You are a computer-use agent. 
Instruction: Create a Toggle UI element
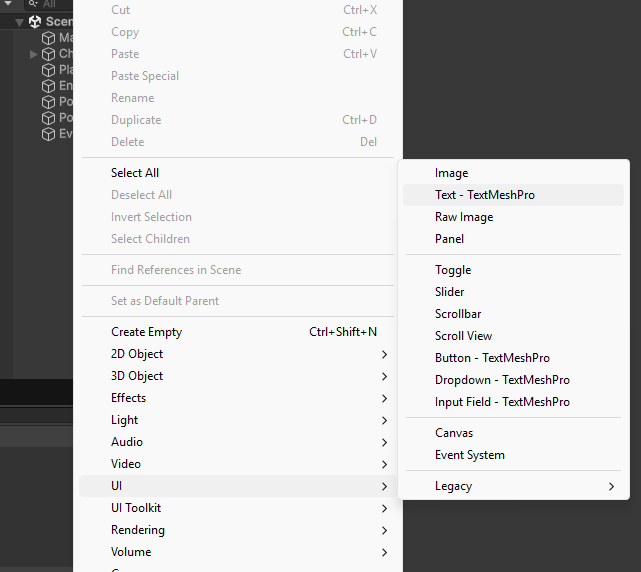513,270
